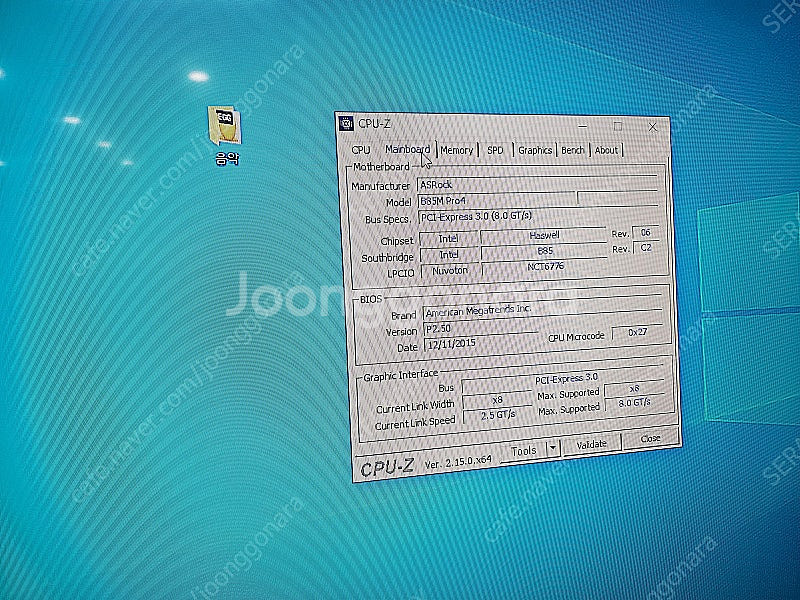Click the Current Link Width x8 value
The width and height of the screenshot is (800, 600).
tap(497, 399)
